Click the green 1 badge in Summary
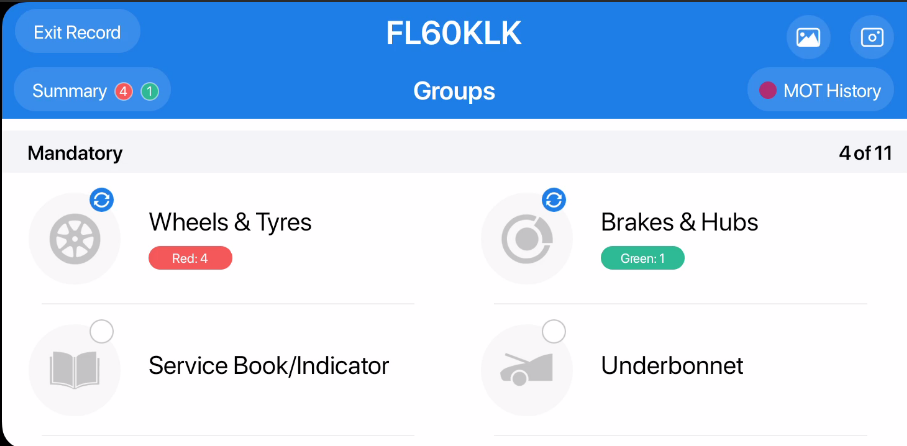 (x=149, y=91)
